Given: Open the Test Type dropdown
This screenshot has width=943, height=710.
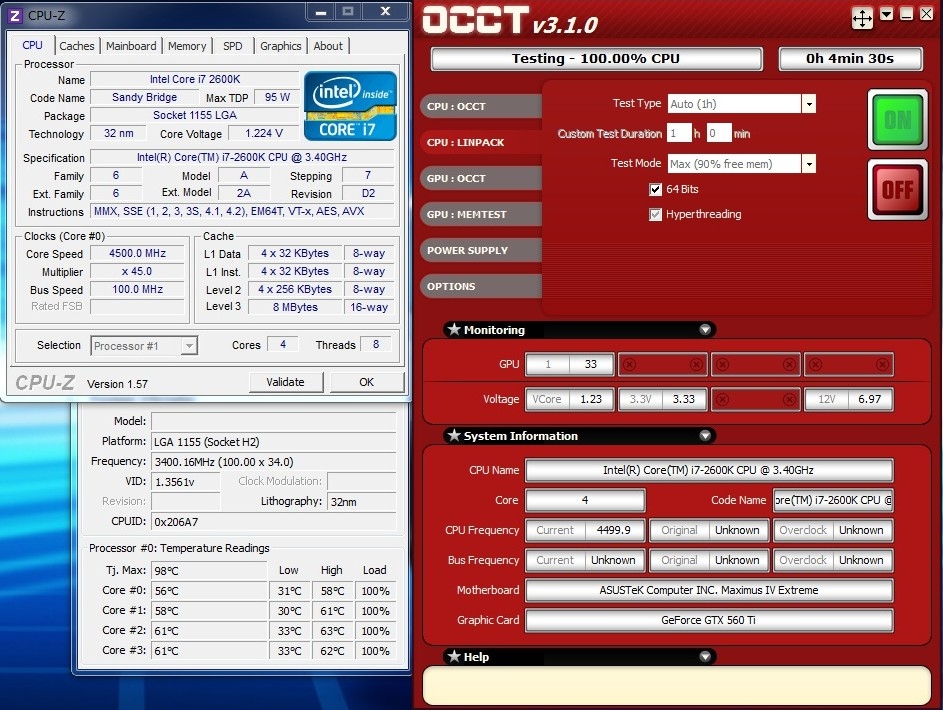Looking at the screenshot, I should point(809,104).
